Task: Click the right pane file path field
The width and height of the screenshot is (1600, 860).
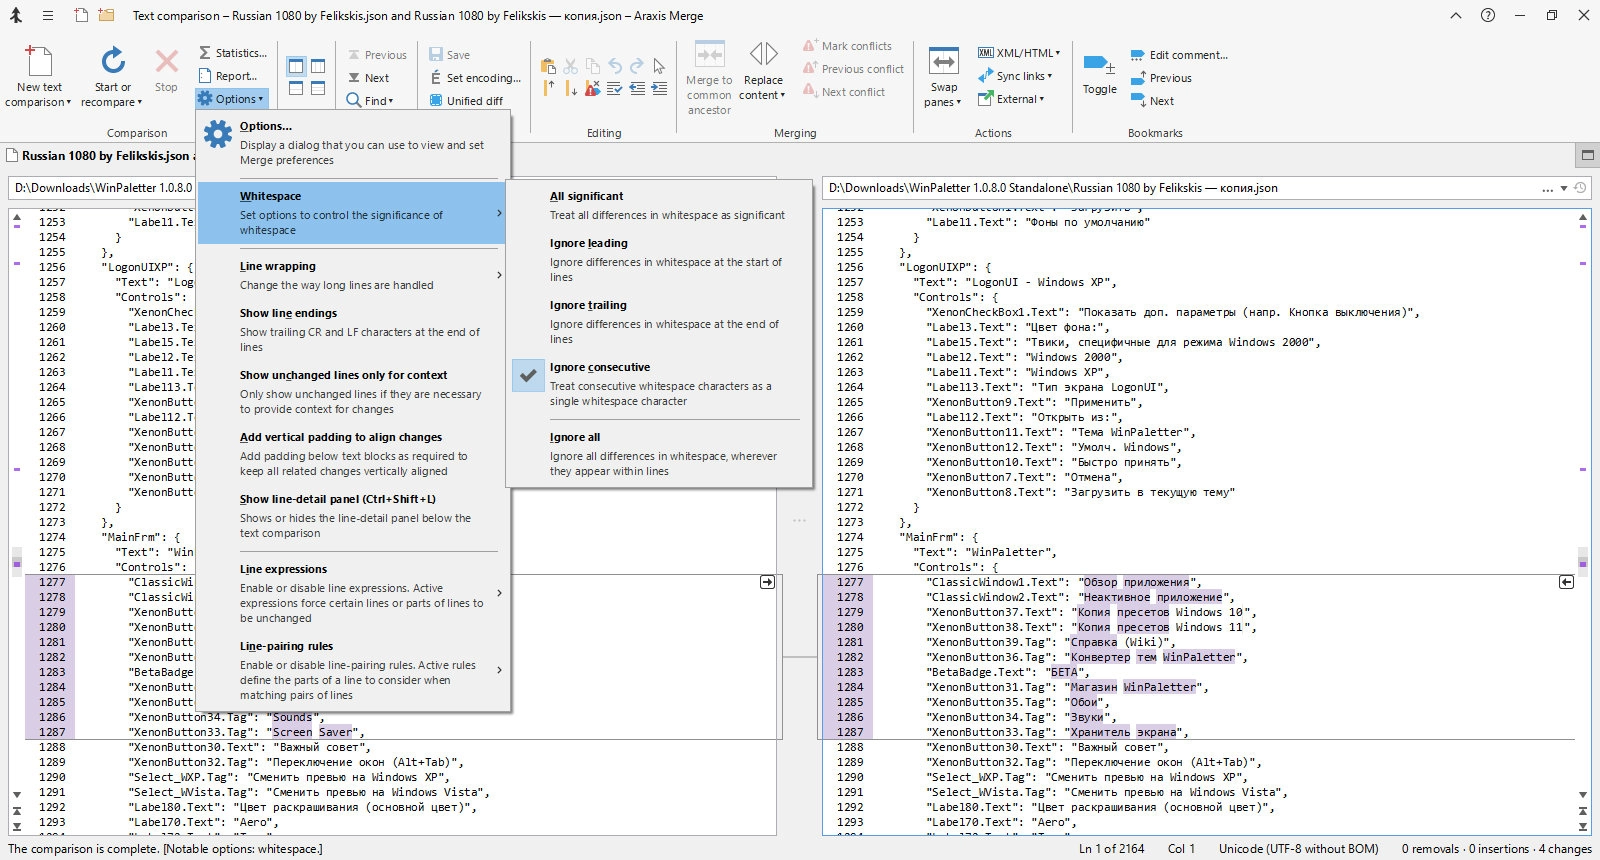Action: (x=1180, y=188)
